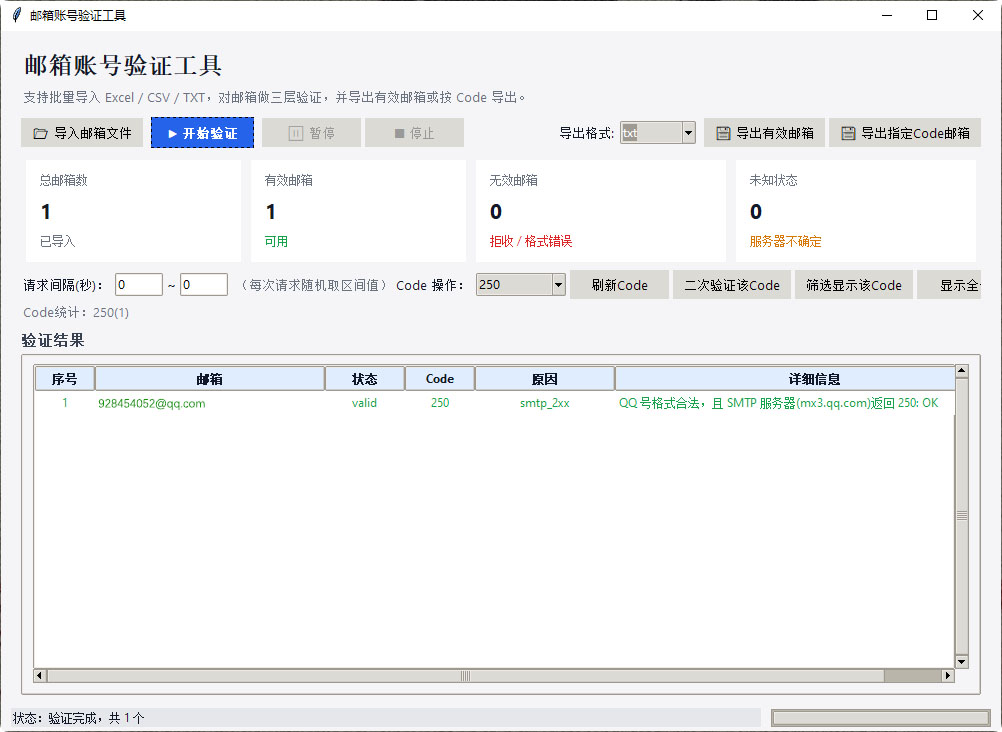The image size is (1002, 732).
Task: Click the 邮箱 column header
Action: click(x=210, y=378)
